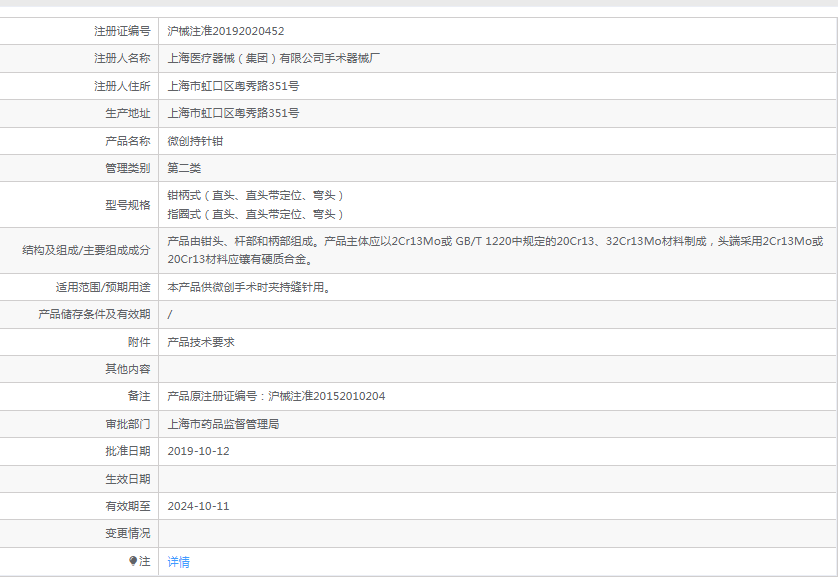Viewport: 838px width, 586px height.
Task: Select registration number 沪械注准20192020452
Action: [x=226, y=31]
